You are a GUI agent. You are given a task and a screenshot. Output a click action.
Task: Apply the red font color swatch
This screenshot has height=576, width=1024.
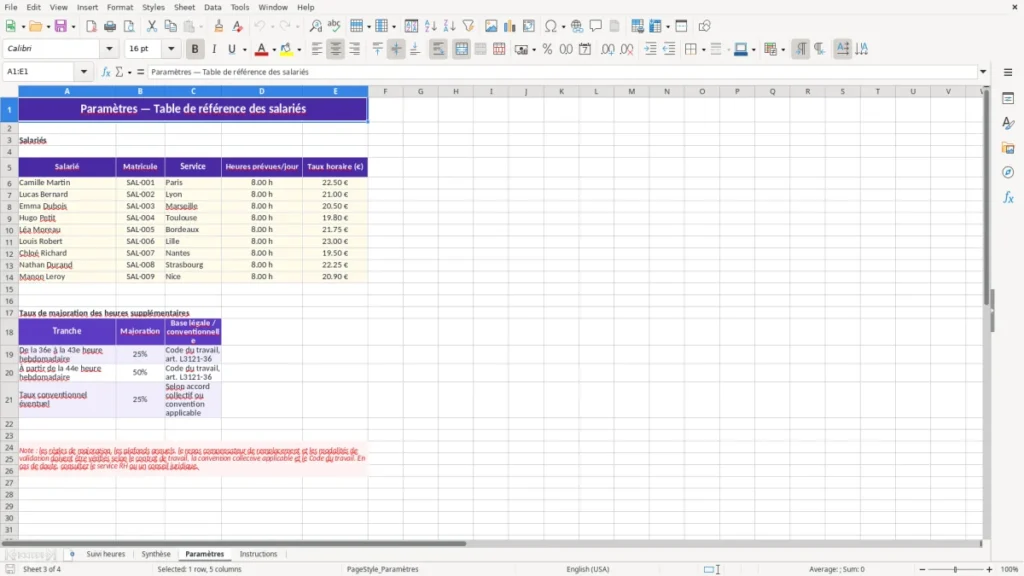click(x=261, y=50)
